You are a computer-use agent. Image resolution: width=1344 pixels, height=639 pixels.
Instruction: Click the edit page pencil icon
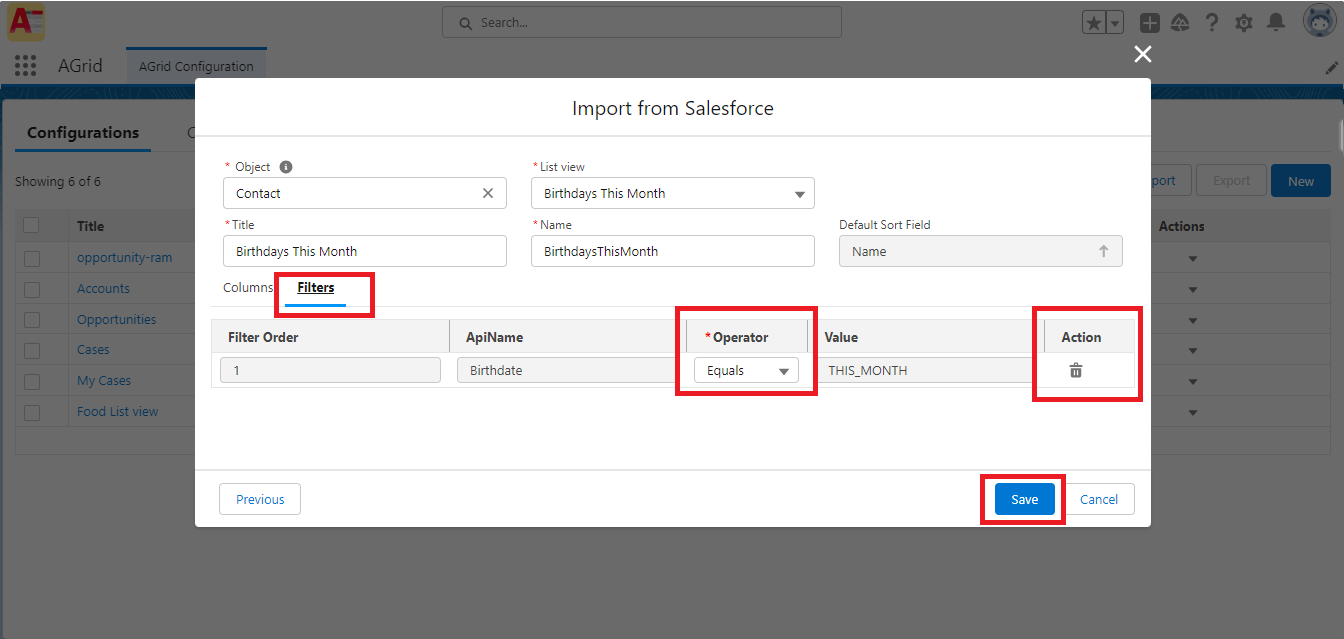1331,68
